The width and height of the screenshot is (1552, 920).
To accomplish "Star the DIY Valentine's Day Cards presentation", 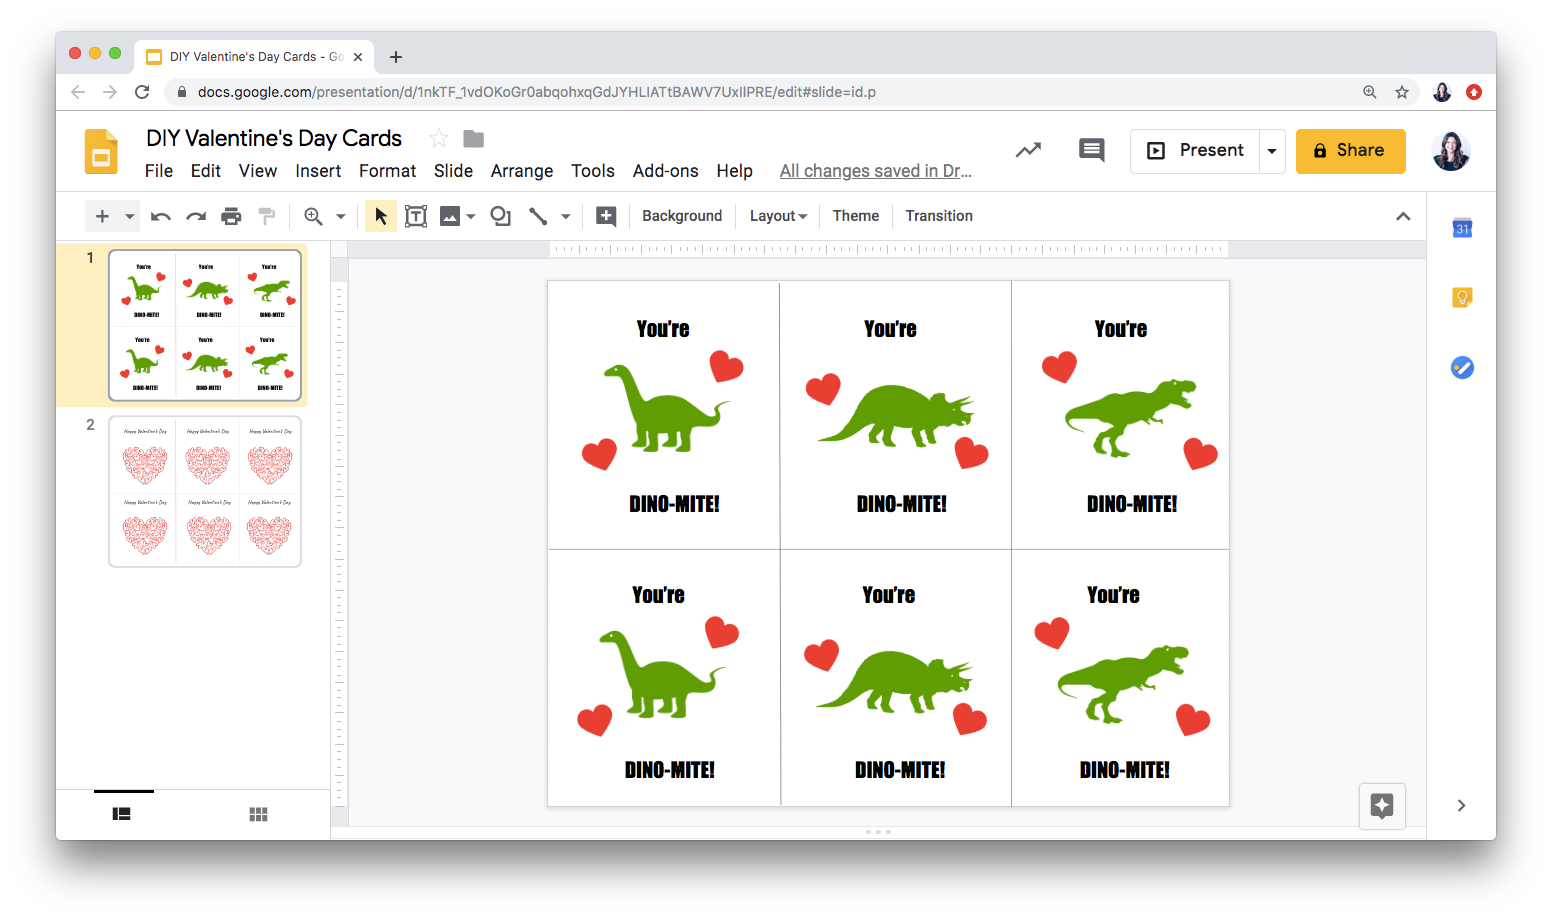I will pos(438,139).
